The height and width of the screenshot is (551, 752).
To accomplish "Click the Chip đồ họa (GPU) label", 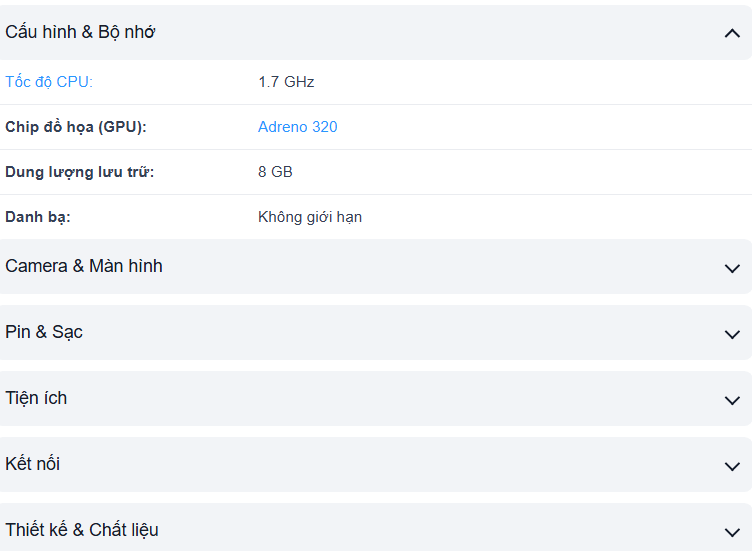I will coord(76,127).
